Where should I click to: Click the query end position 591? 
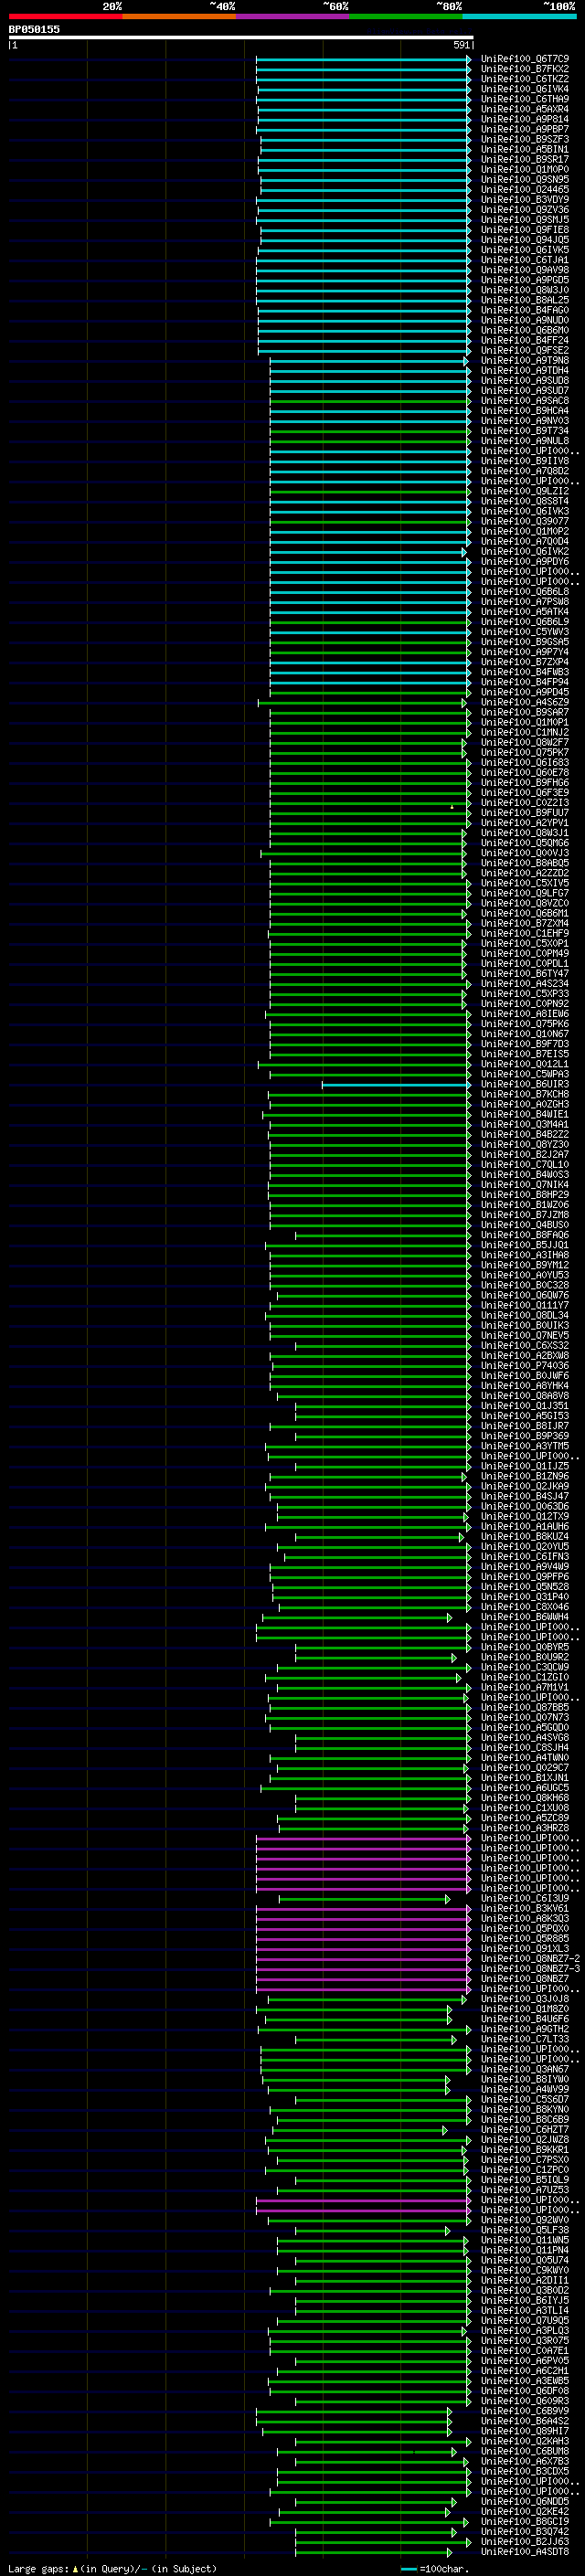pos(461,45)
